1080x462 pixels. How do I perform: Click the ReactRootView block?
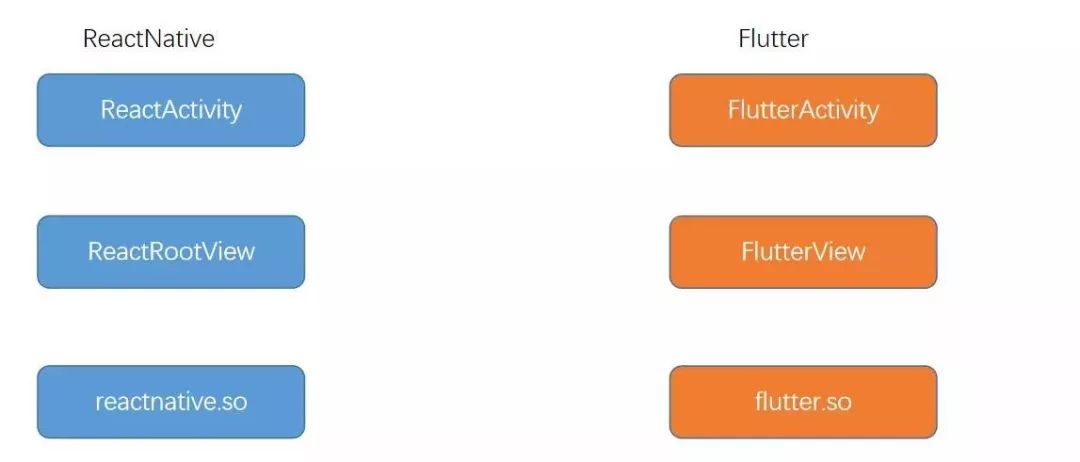[171, 251]
